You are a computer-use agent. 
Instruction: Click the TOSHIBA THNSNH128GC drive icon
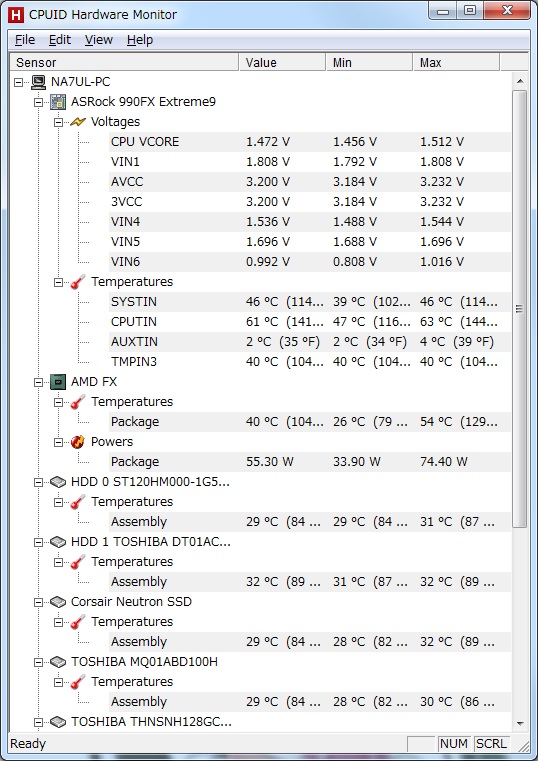pos(58,722)
